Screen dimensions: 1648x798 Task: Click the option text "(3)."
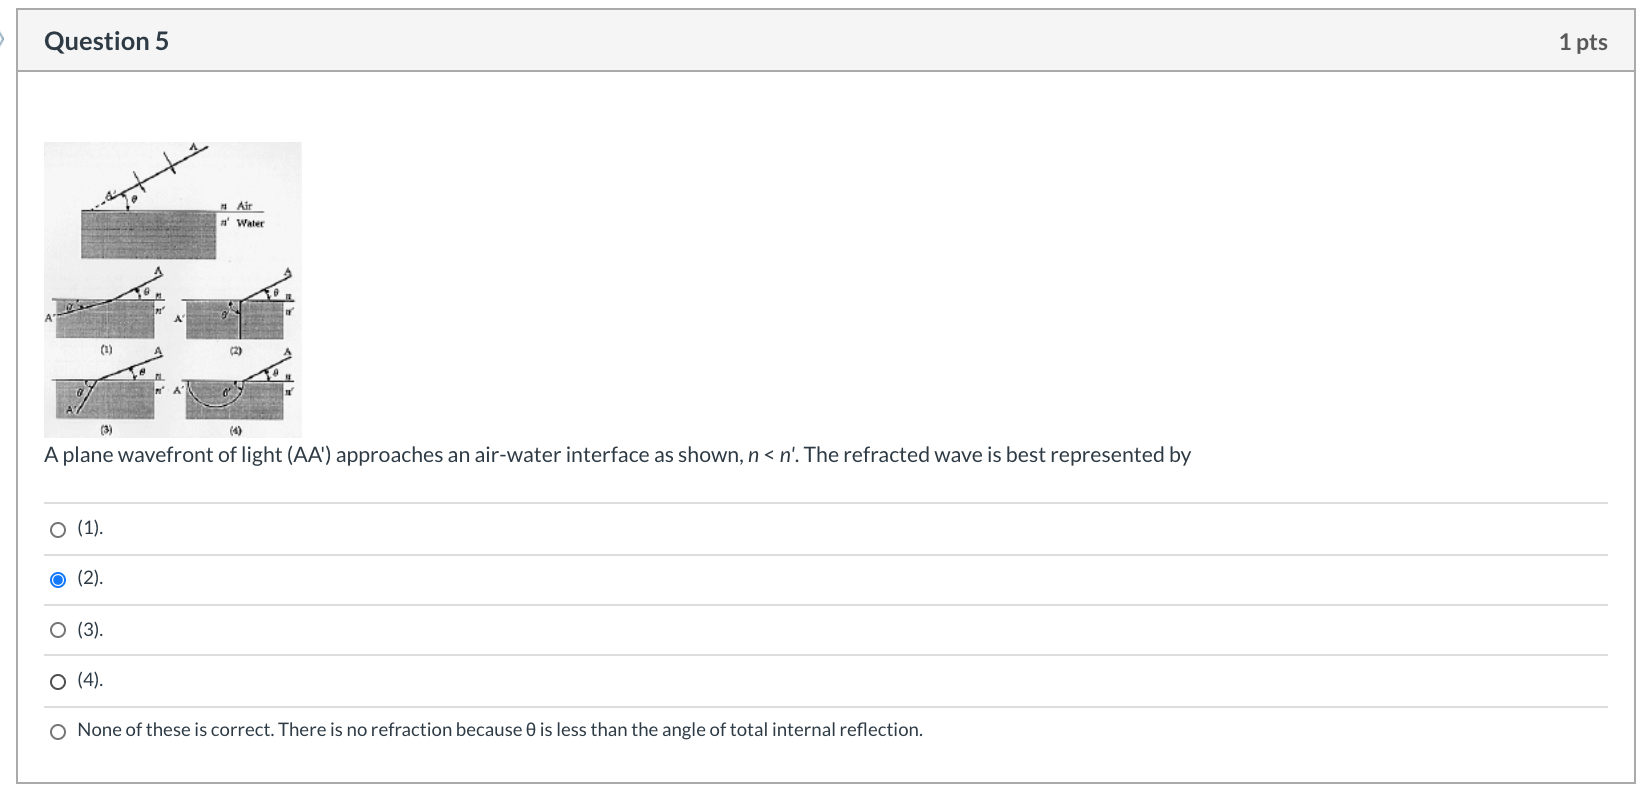pos(91,629)
